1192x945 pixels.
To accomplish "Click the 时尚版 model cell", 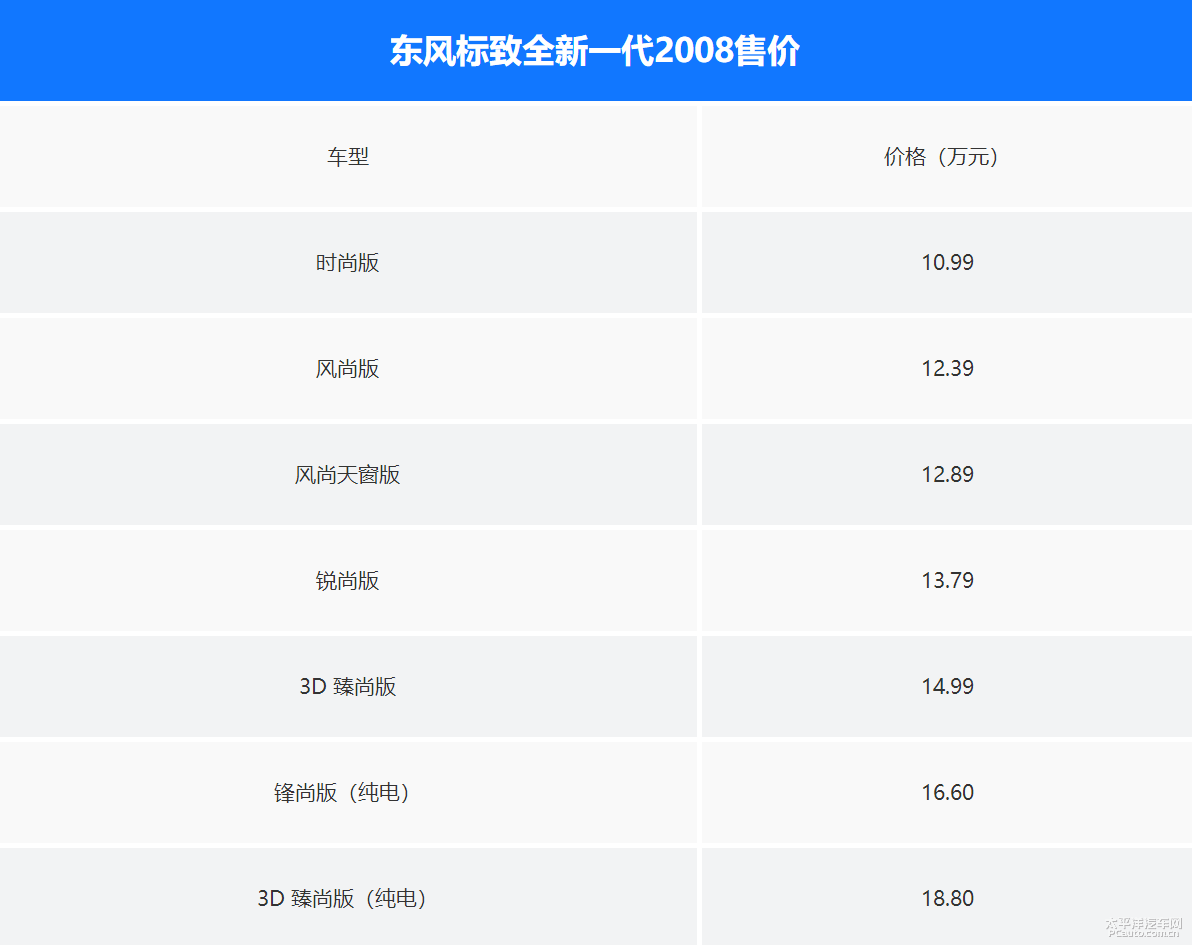I will 347,262.
